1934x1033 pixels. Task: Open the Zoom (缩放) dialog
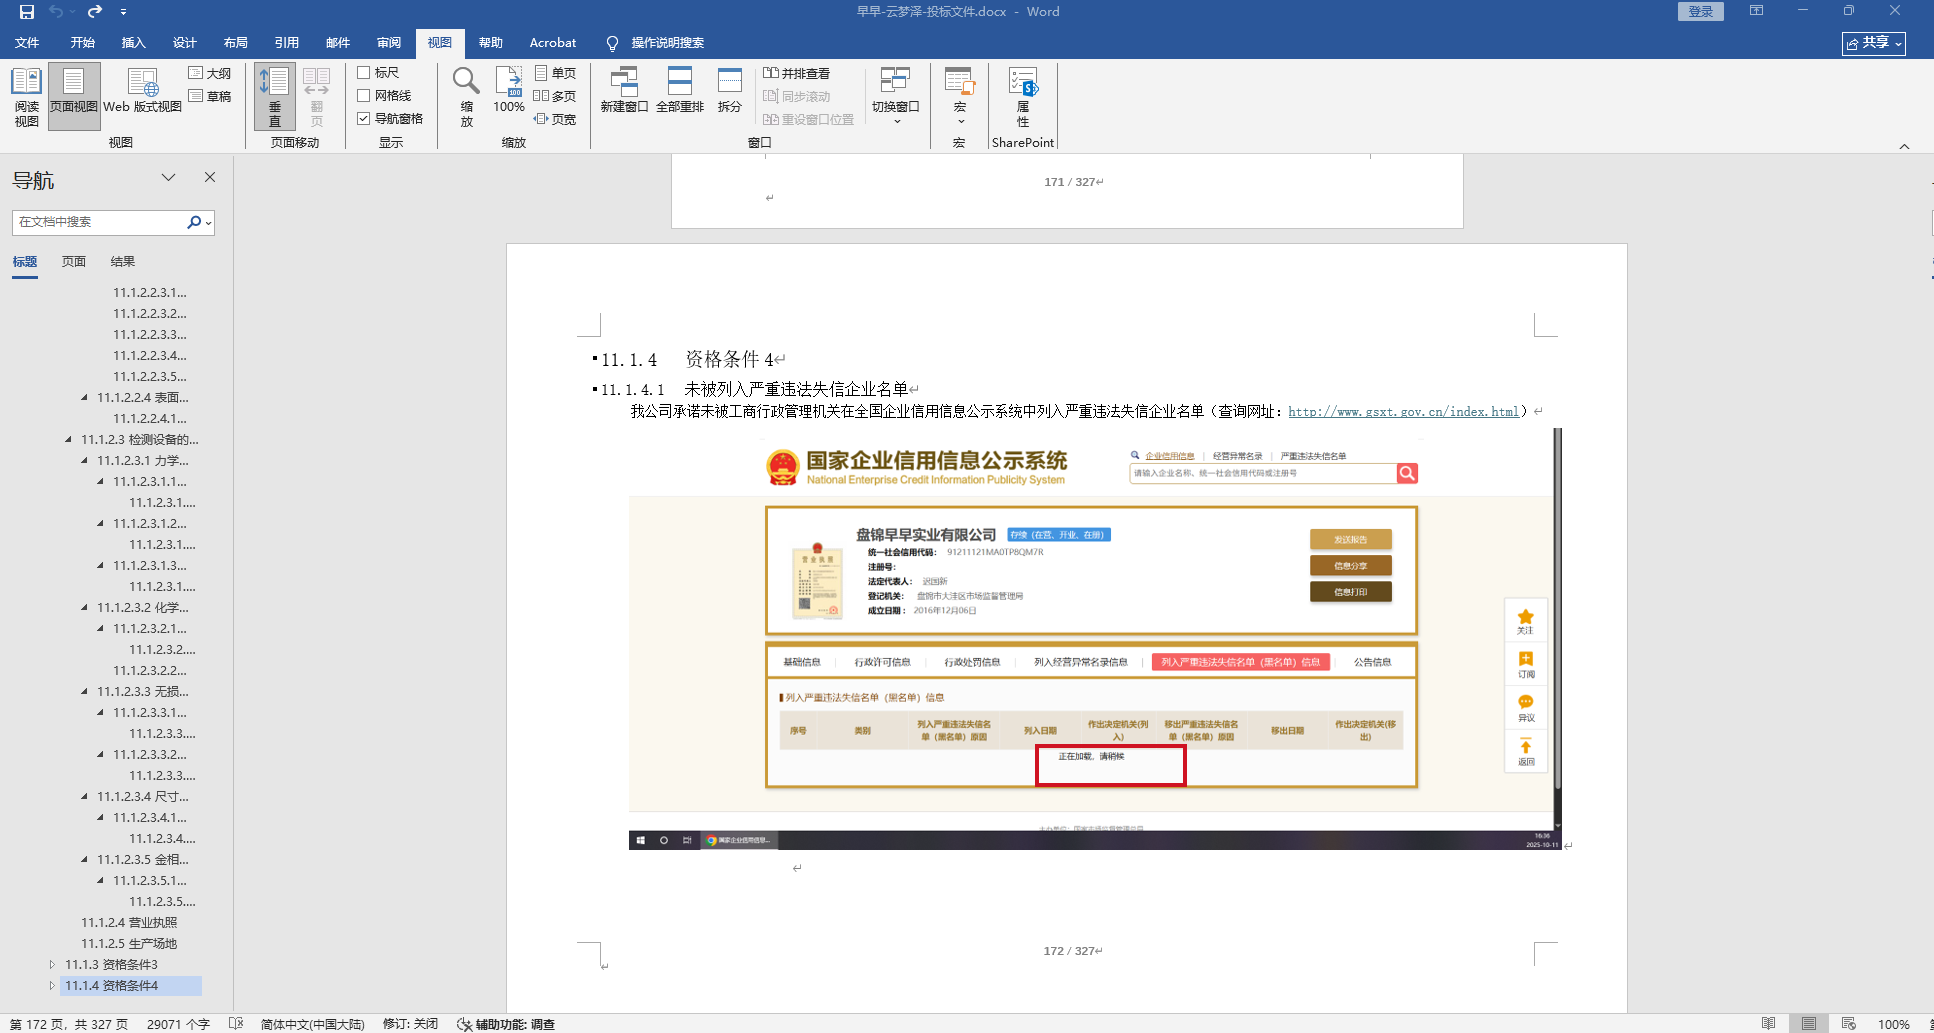click(x=466, y=97)
